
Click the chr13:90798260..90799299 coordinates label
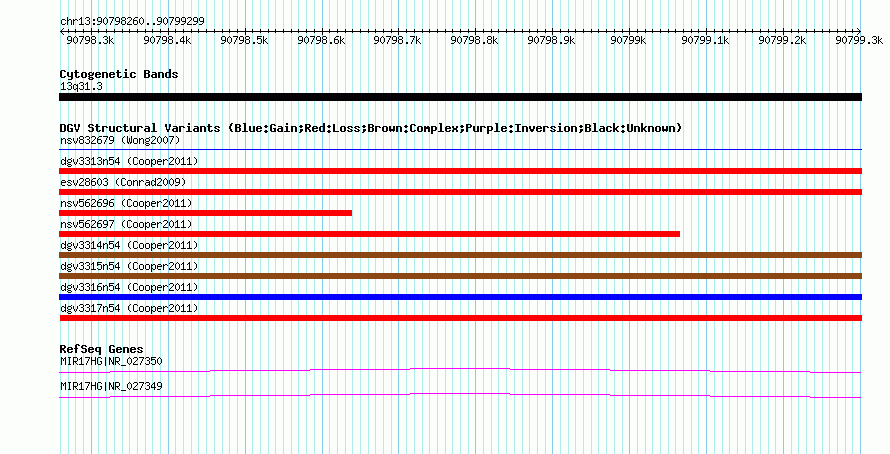tap(132, 22)
